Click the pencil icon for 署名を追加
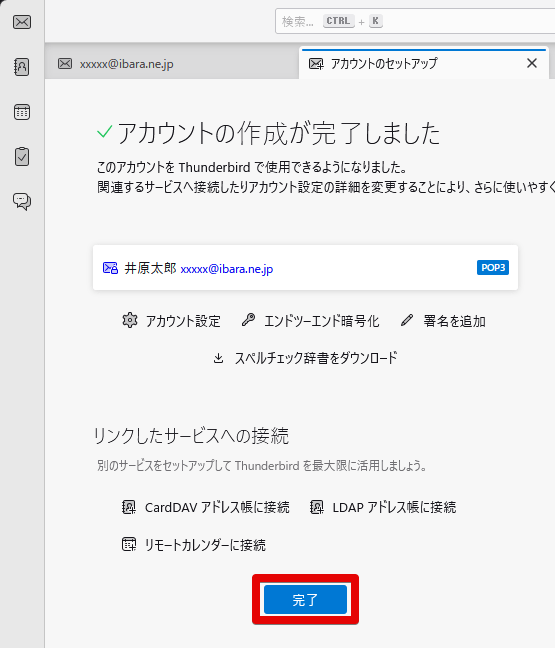This screenshot has width=555, height=648. click(x=407, y=320)
